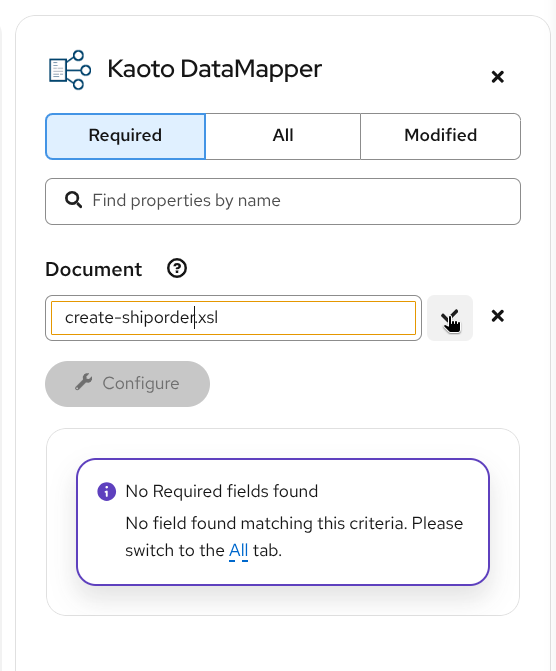Click the Kaoto DataMapper title text

[x=214, y=69]
